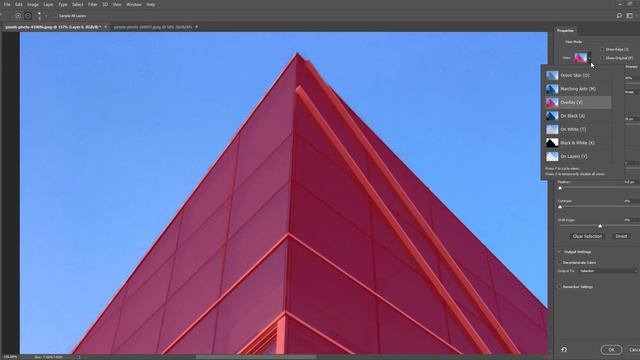Open the View menu
Viewport: 640px width, 360px height.
point(117,4)
